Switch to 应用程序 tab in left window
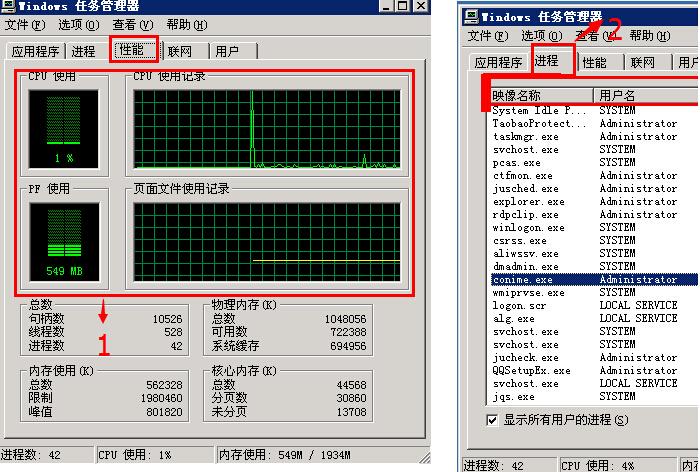This screenshot has height=472, width=700. [35, 51]
